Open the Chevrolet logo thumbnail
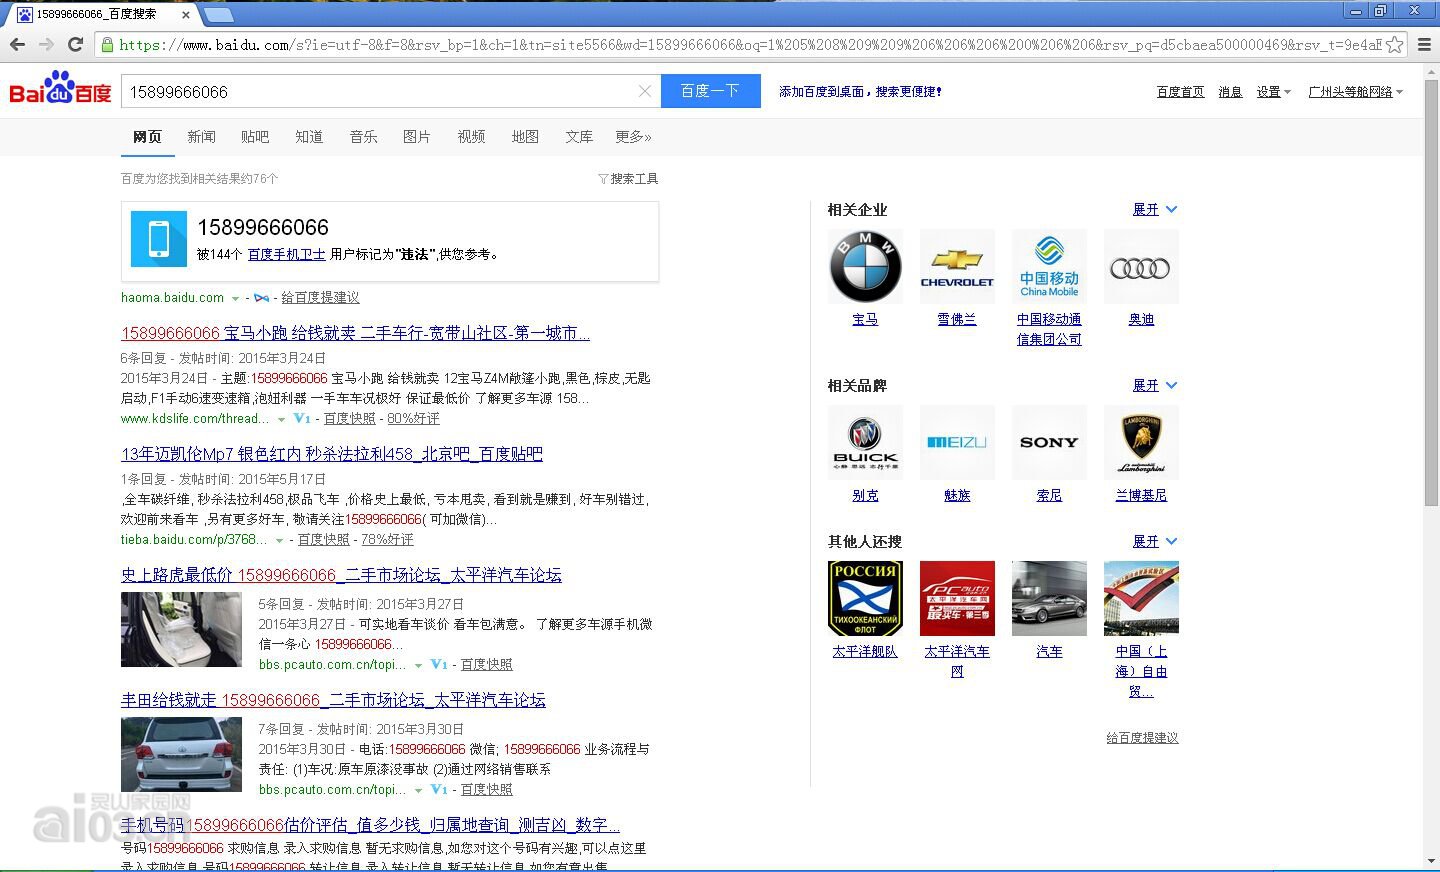 (x=957, y=267)
